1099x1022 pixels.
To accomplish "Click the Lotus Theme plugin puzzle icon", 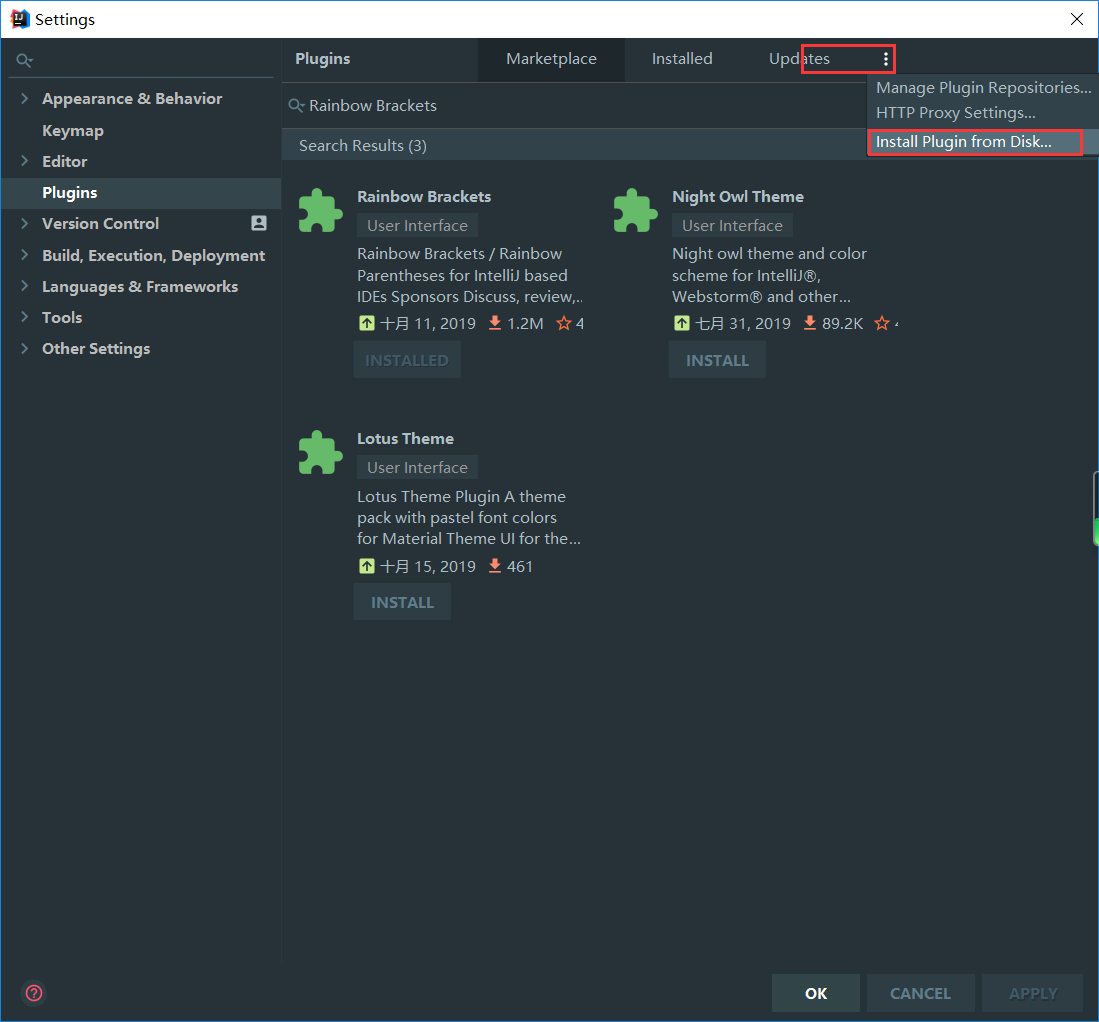I will (320, 452).
